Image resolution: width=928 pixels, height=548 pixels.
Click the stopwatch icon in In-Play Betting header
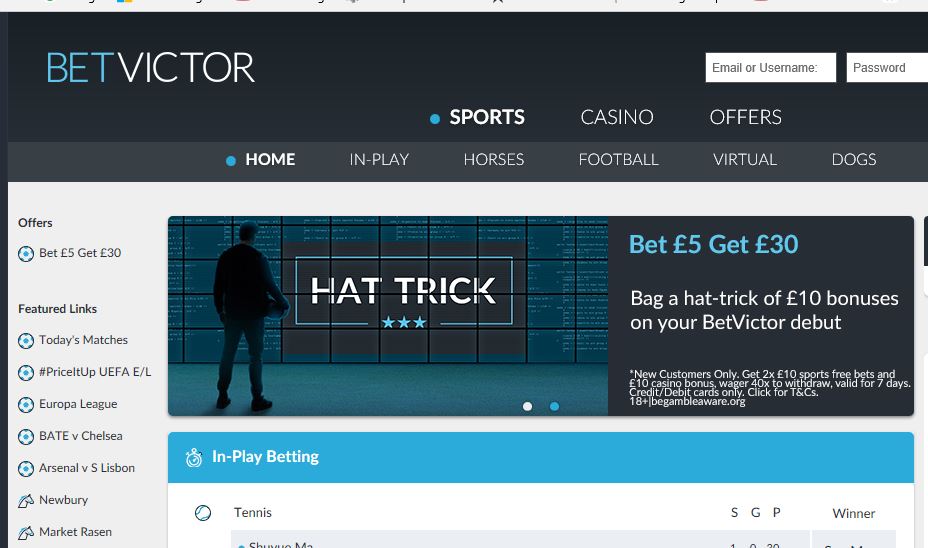pyautogui.click(x=194, y=457)
